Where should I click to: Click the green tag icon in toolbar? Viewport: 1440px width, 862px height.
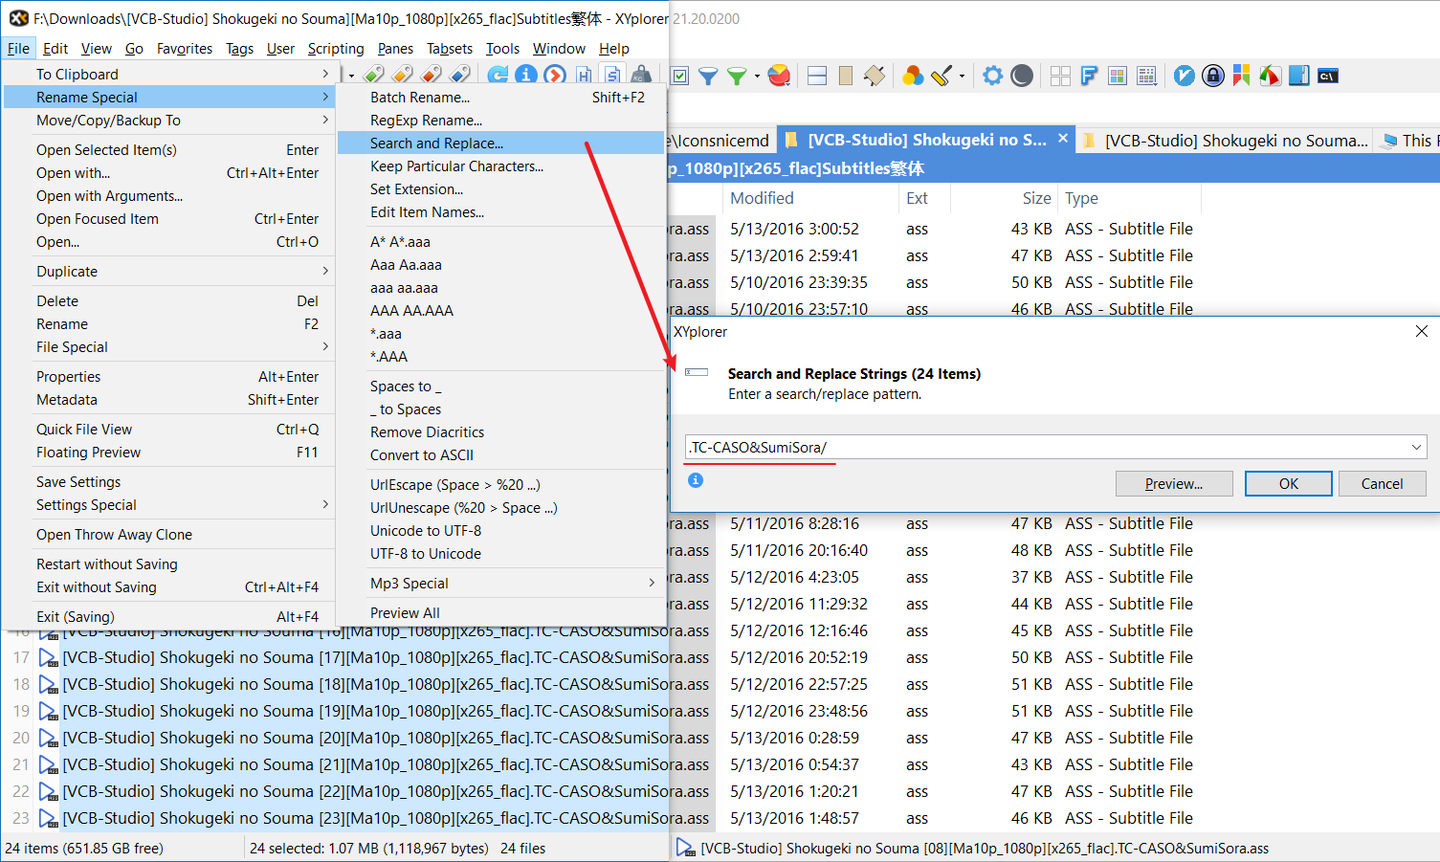point(374,75)
